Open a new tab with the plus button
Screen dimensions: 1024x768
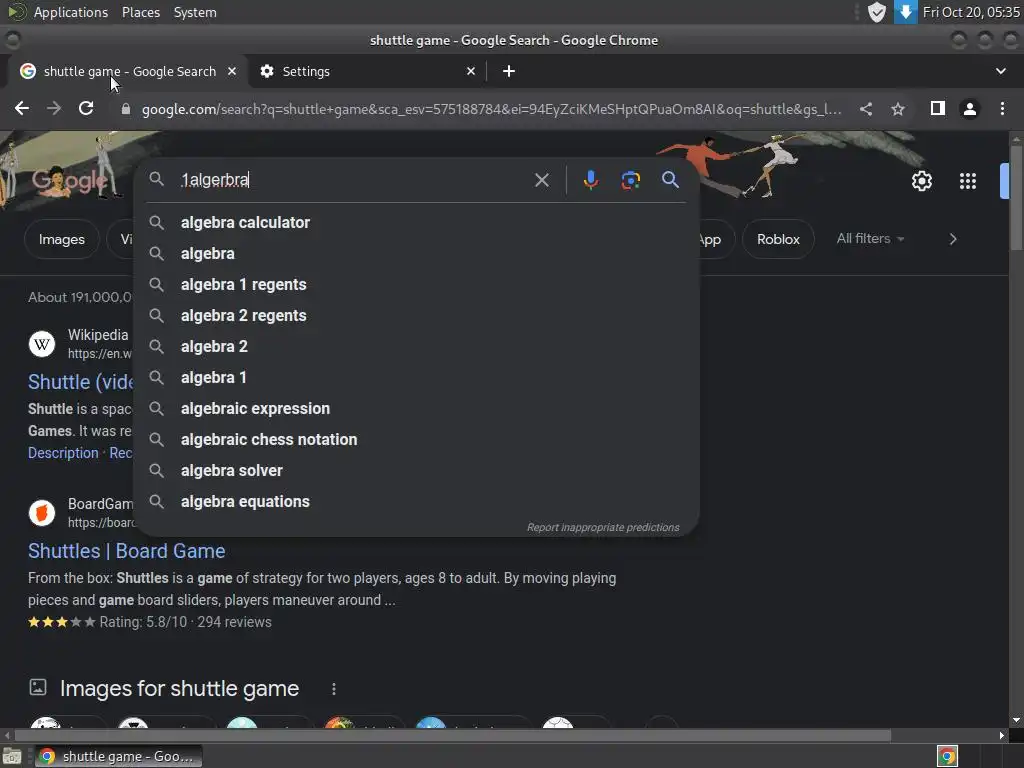[509, 71]
